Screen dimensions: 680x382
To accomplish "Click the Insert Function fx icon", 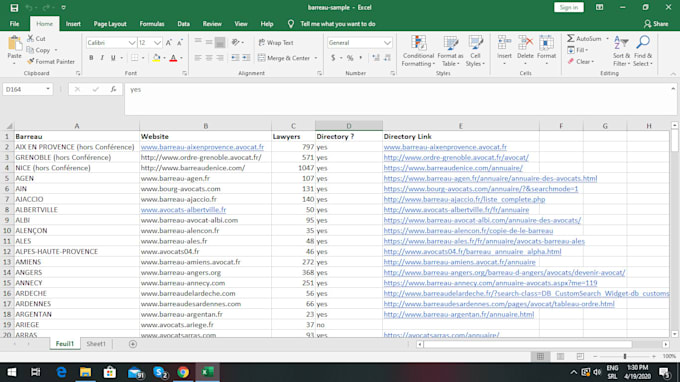I will [x=113, y=89].
